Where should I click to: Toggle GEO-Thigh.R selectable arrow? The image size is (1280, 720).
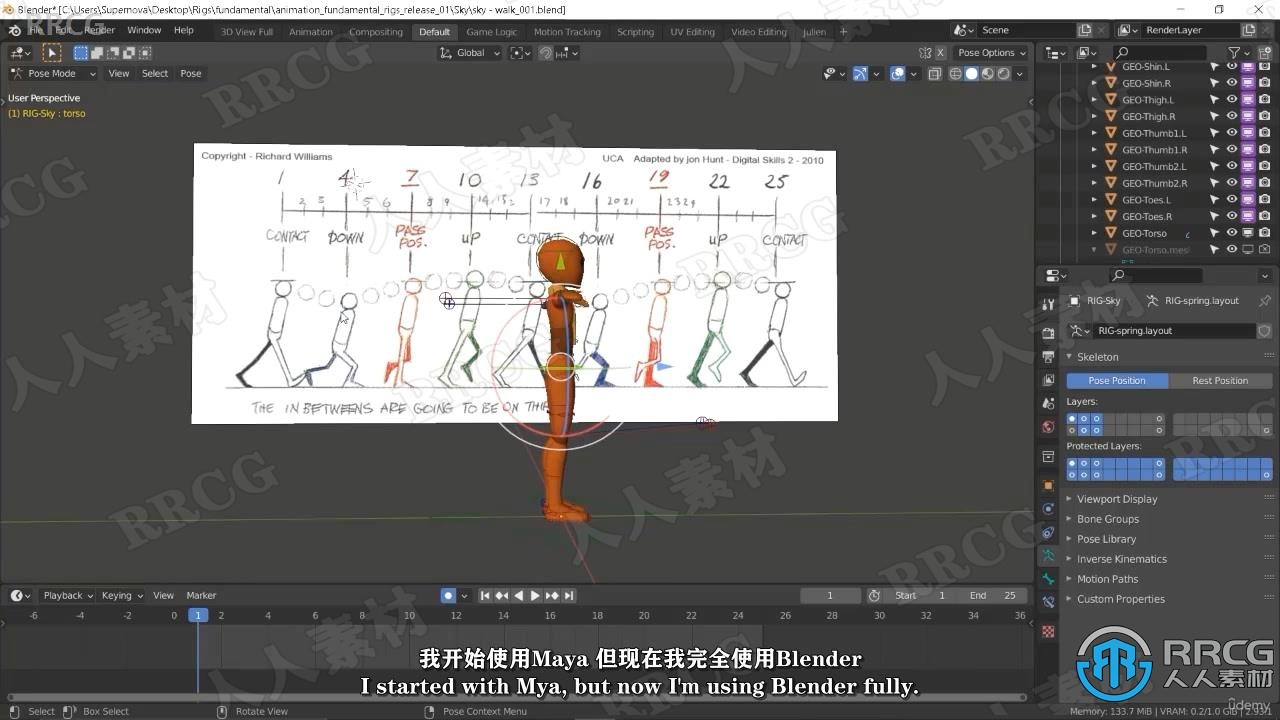(1215, 117)
